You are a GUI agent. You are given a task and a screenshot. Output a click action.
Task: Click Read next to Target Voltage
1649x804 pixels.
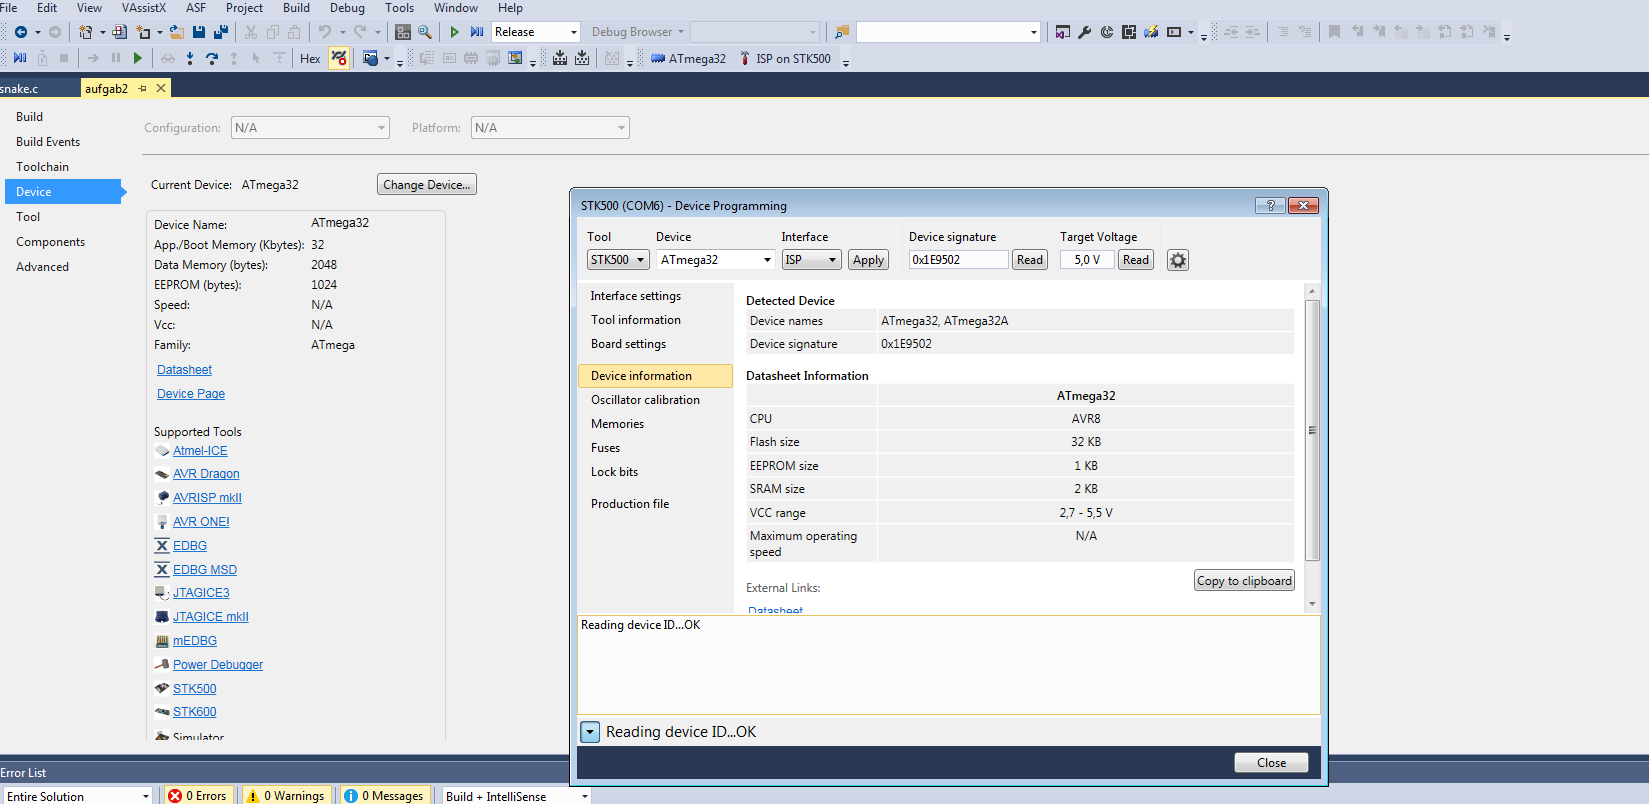pos(1136,260)
